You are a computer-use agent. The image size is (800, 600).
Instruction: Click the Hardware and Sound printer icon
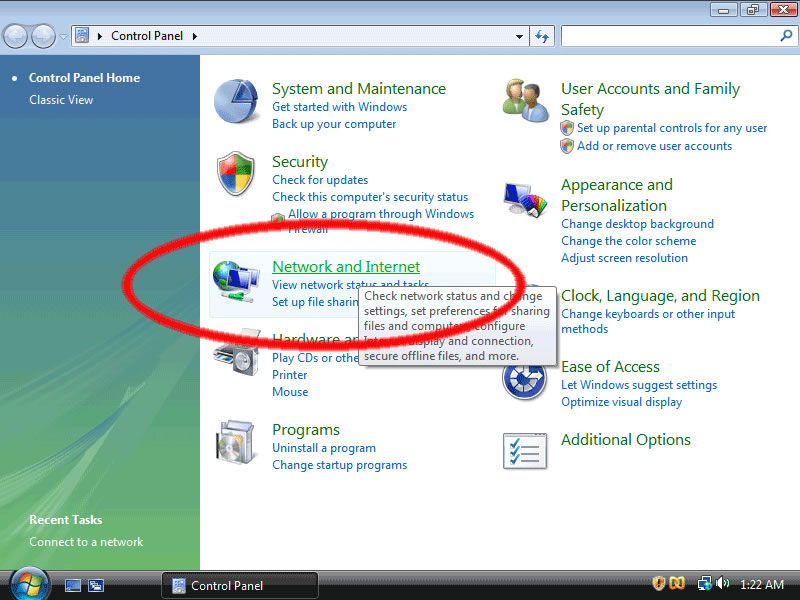pos(236,354)
